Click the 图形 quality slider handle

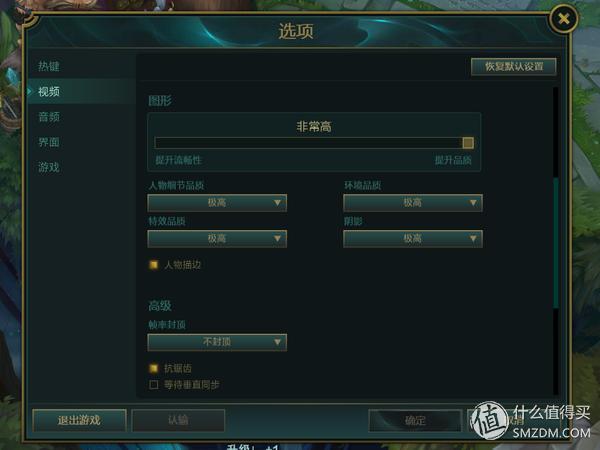(468, 143)
